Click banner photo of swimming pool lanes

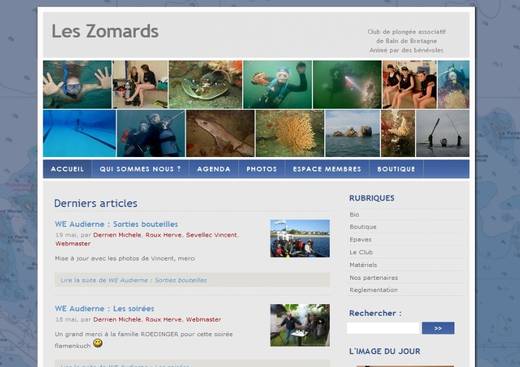pyautogui.click(x=80, y=133)
